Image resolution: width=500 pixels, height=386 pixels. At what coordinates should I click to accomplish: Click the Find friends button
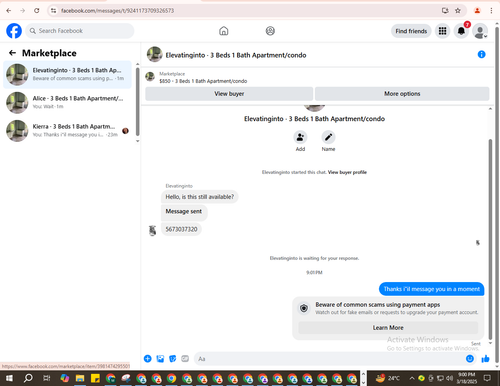[411, 31]
